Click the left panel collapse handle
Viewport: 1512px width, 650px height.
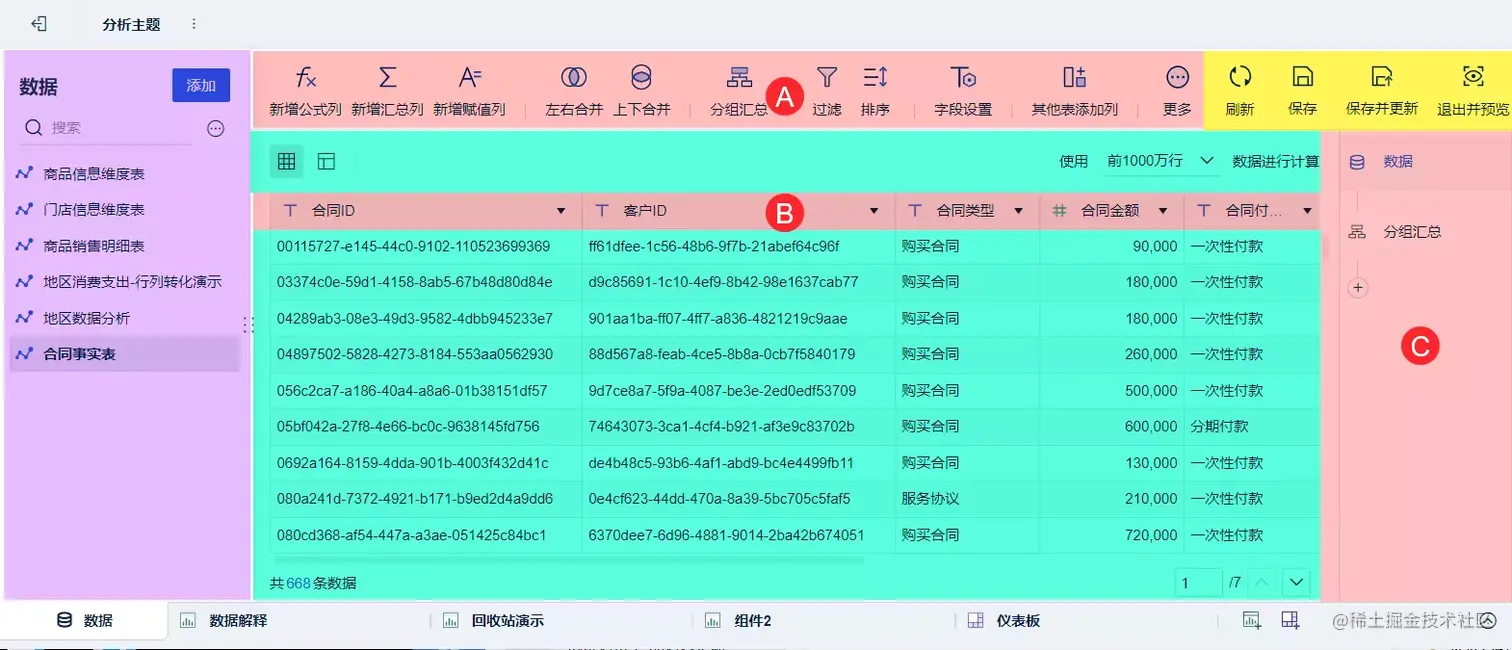coord(249,324)
